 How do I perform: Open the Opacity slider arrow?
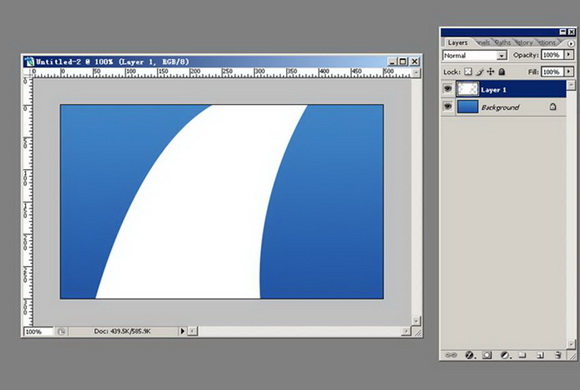point(569,55)
